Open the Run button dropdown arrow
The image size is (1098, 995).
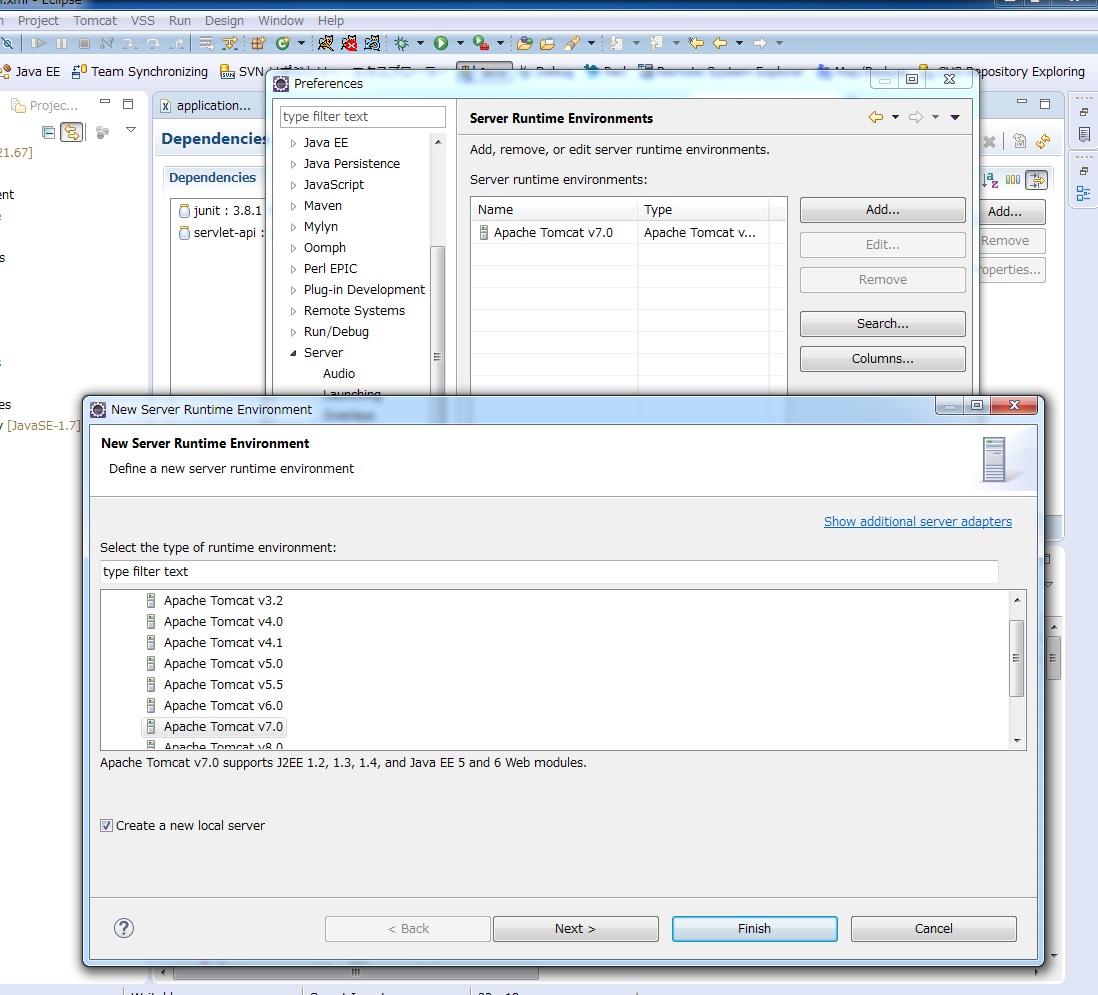pos(460,43)
